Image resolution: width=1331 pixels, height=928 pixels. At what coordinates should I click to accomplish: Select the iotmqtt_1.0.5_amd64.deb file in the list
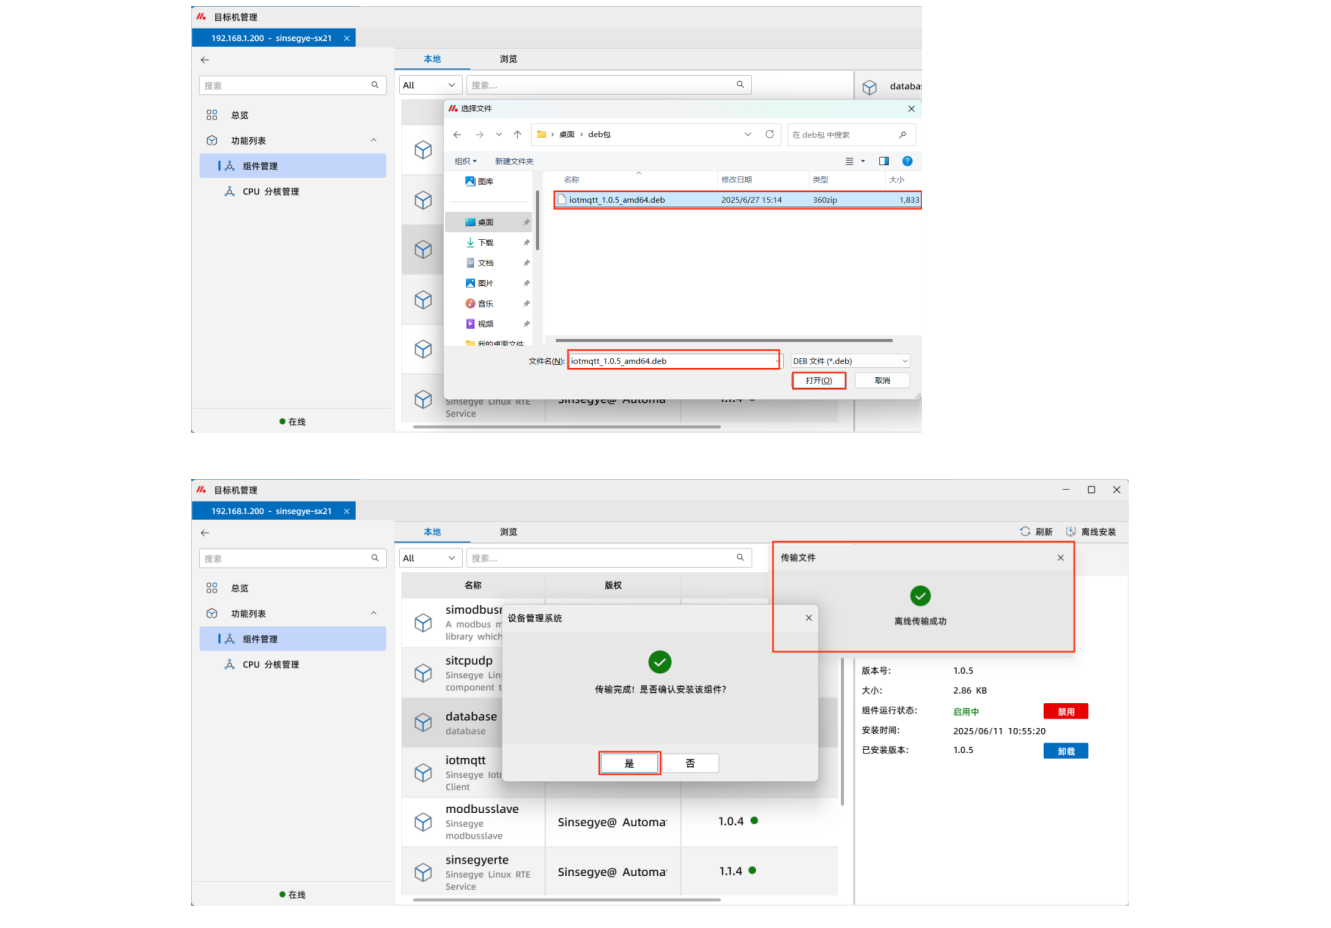click(617, 200)
